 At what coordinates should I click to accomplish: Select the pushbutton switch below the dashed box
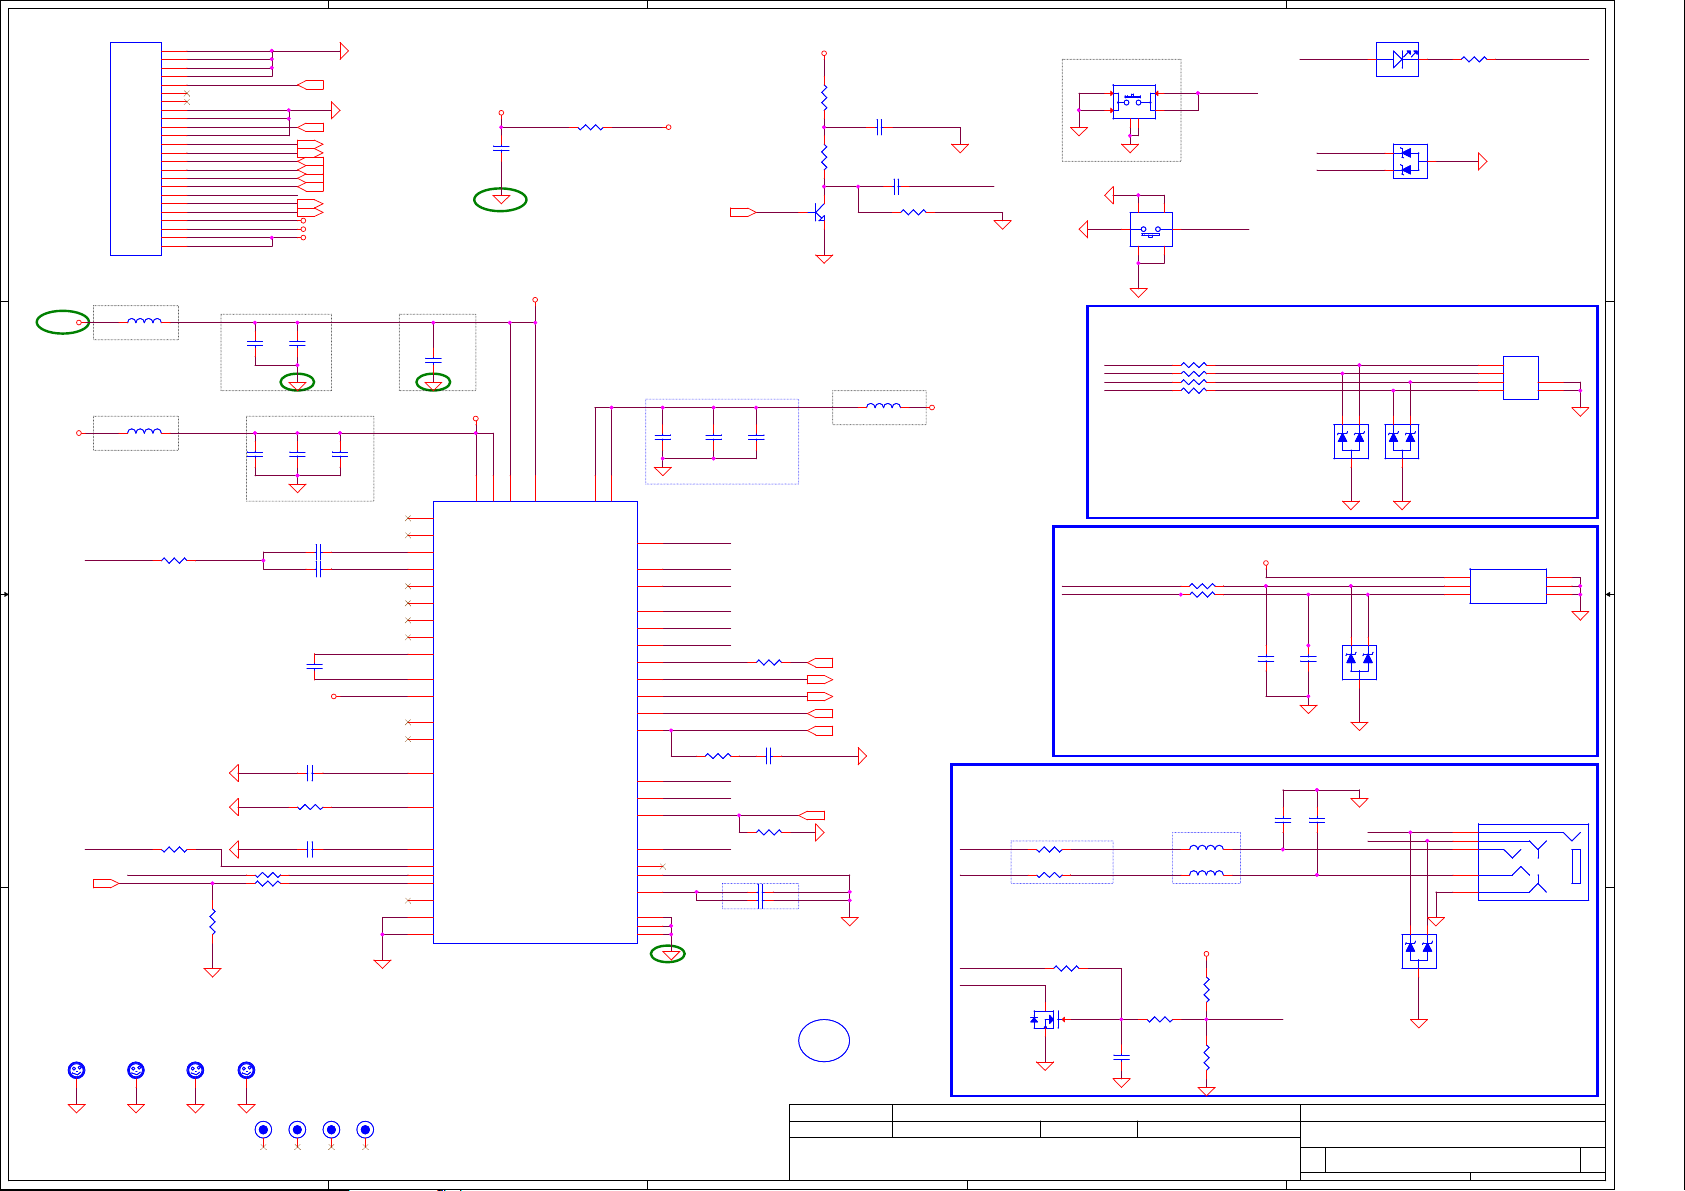[1151, 230]
